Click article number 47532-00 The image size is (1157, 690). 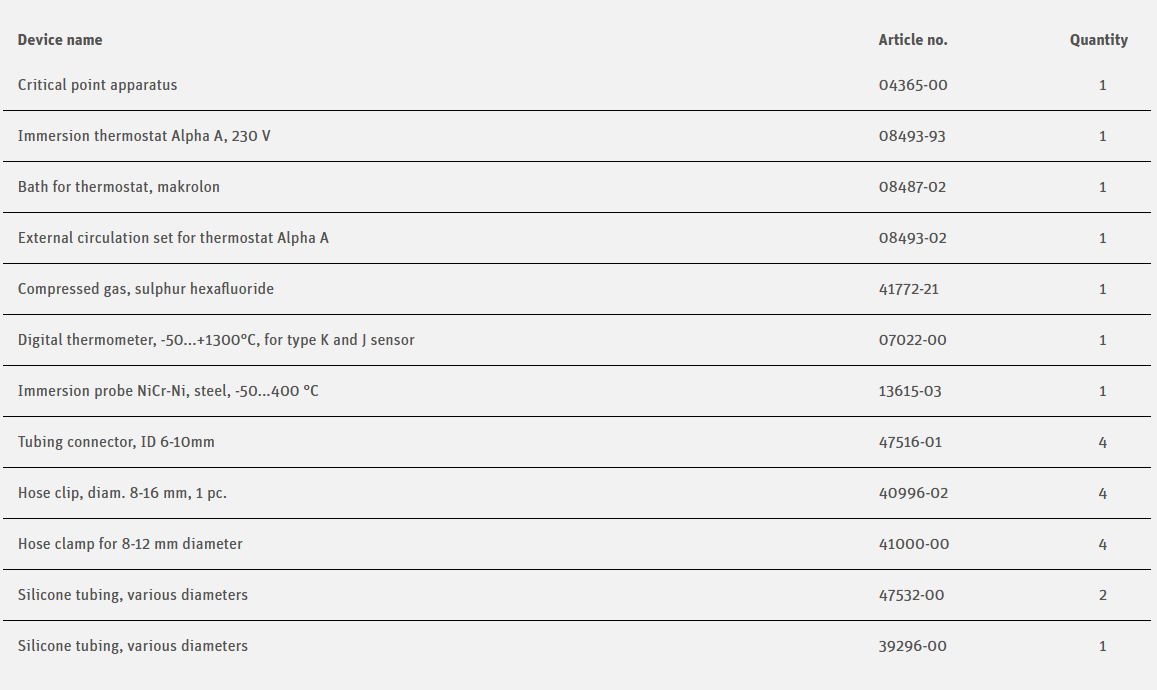point(912,595)
